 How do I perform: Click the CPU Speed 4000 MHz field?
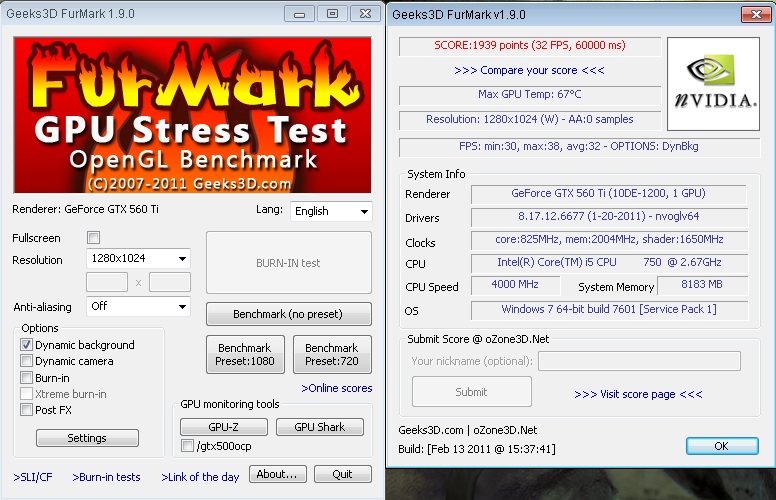coord(515,285)
